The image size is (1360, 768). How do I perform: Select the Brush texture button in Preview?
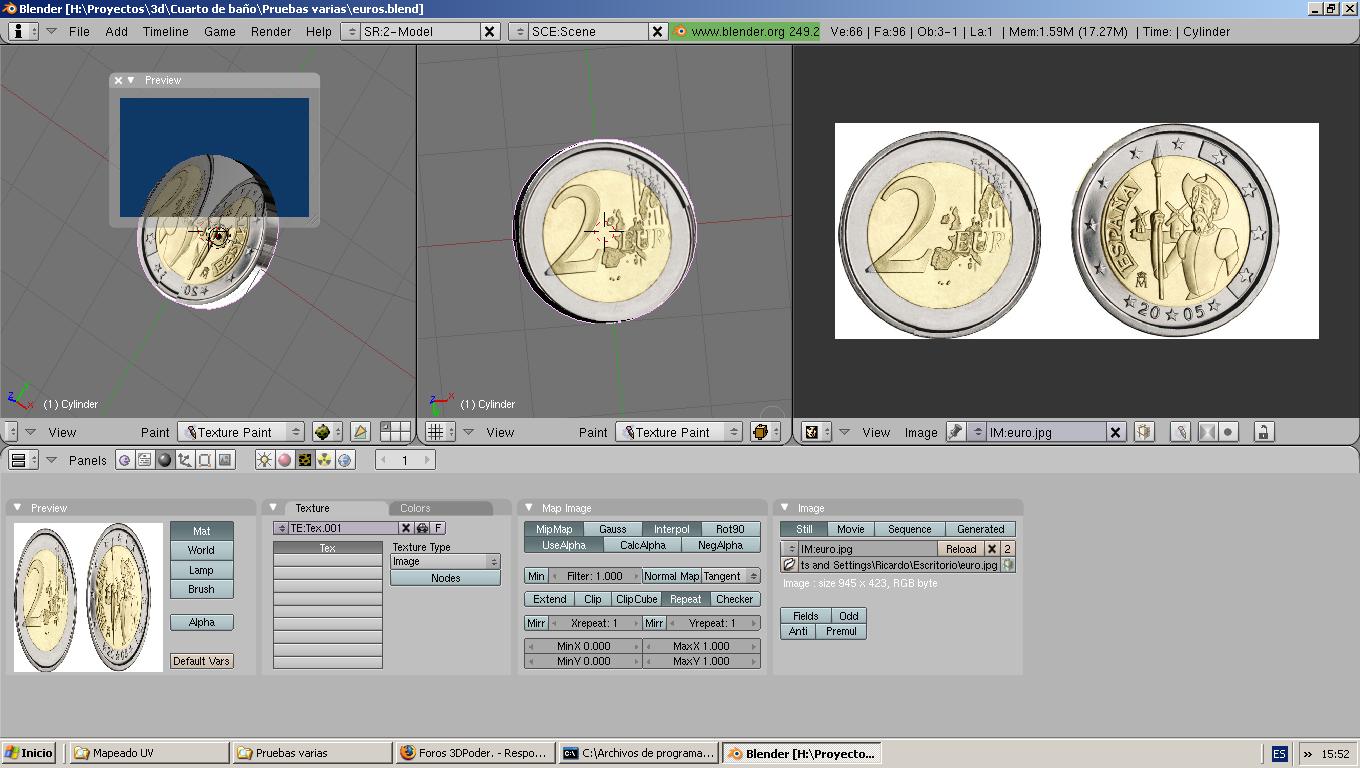click(x=201, y=589)
